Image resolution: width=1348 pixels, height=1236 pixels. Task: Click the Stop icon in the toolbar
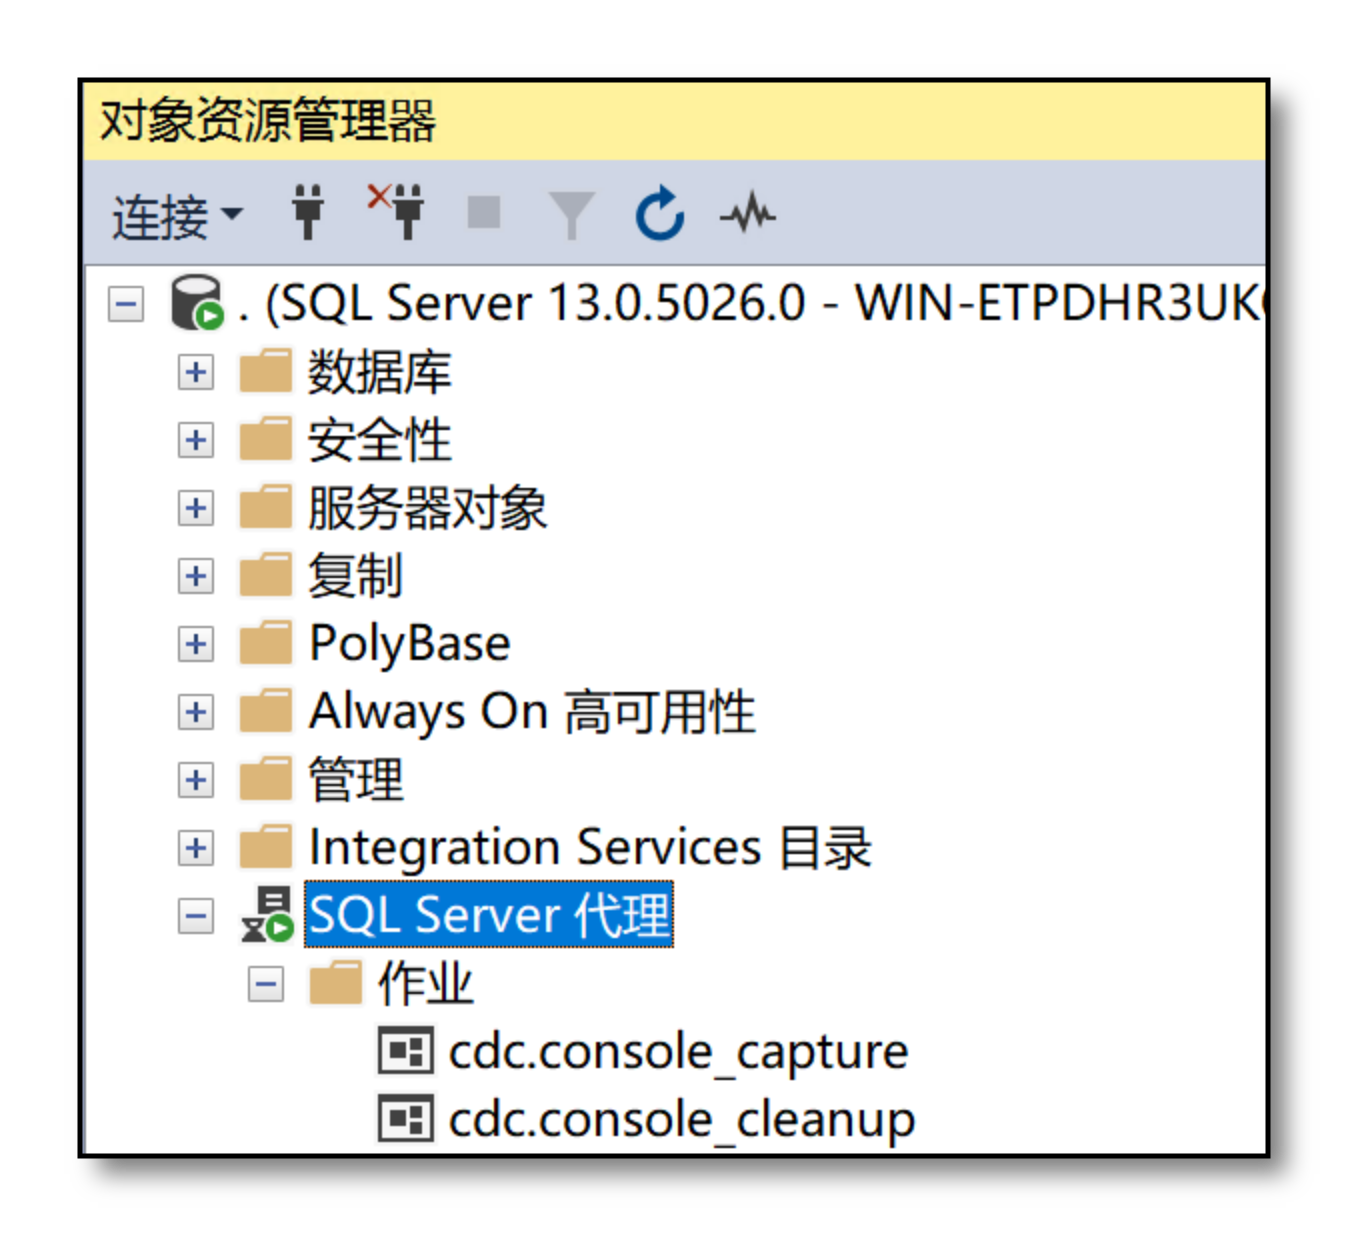pos(483,212)
